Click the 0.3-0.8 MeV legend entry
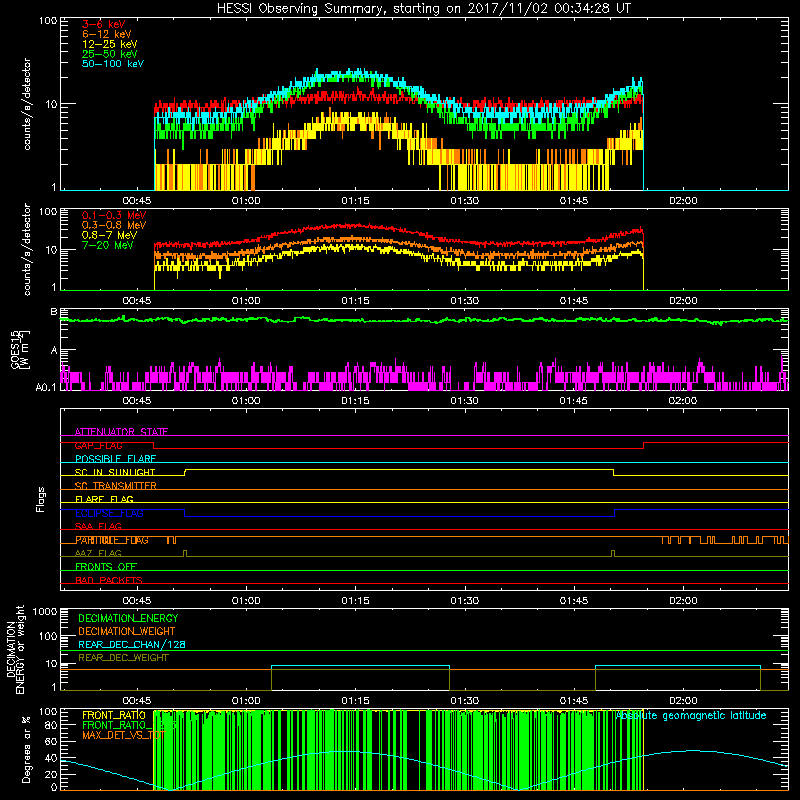Screen dimensions: 800x800 tap(114, 226)
